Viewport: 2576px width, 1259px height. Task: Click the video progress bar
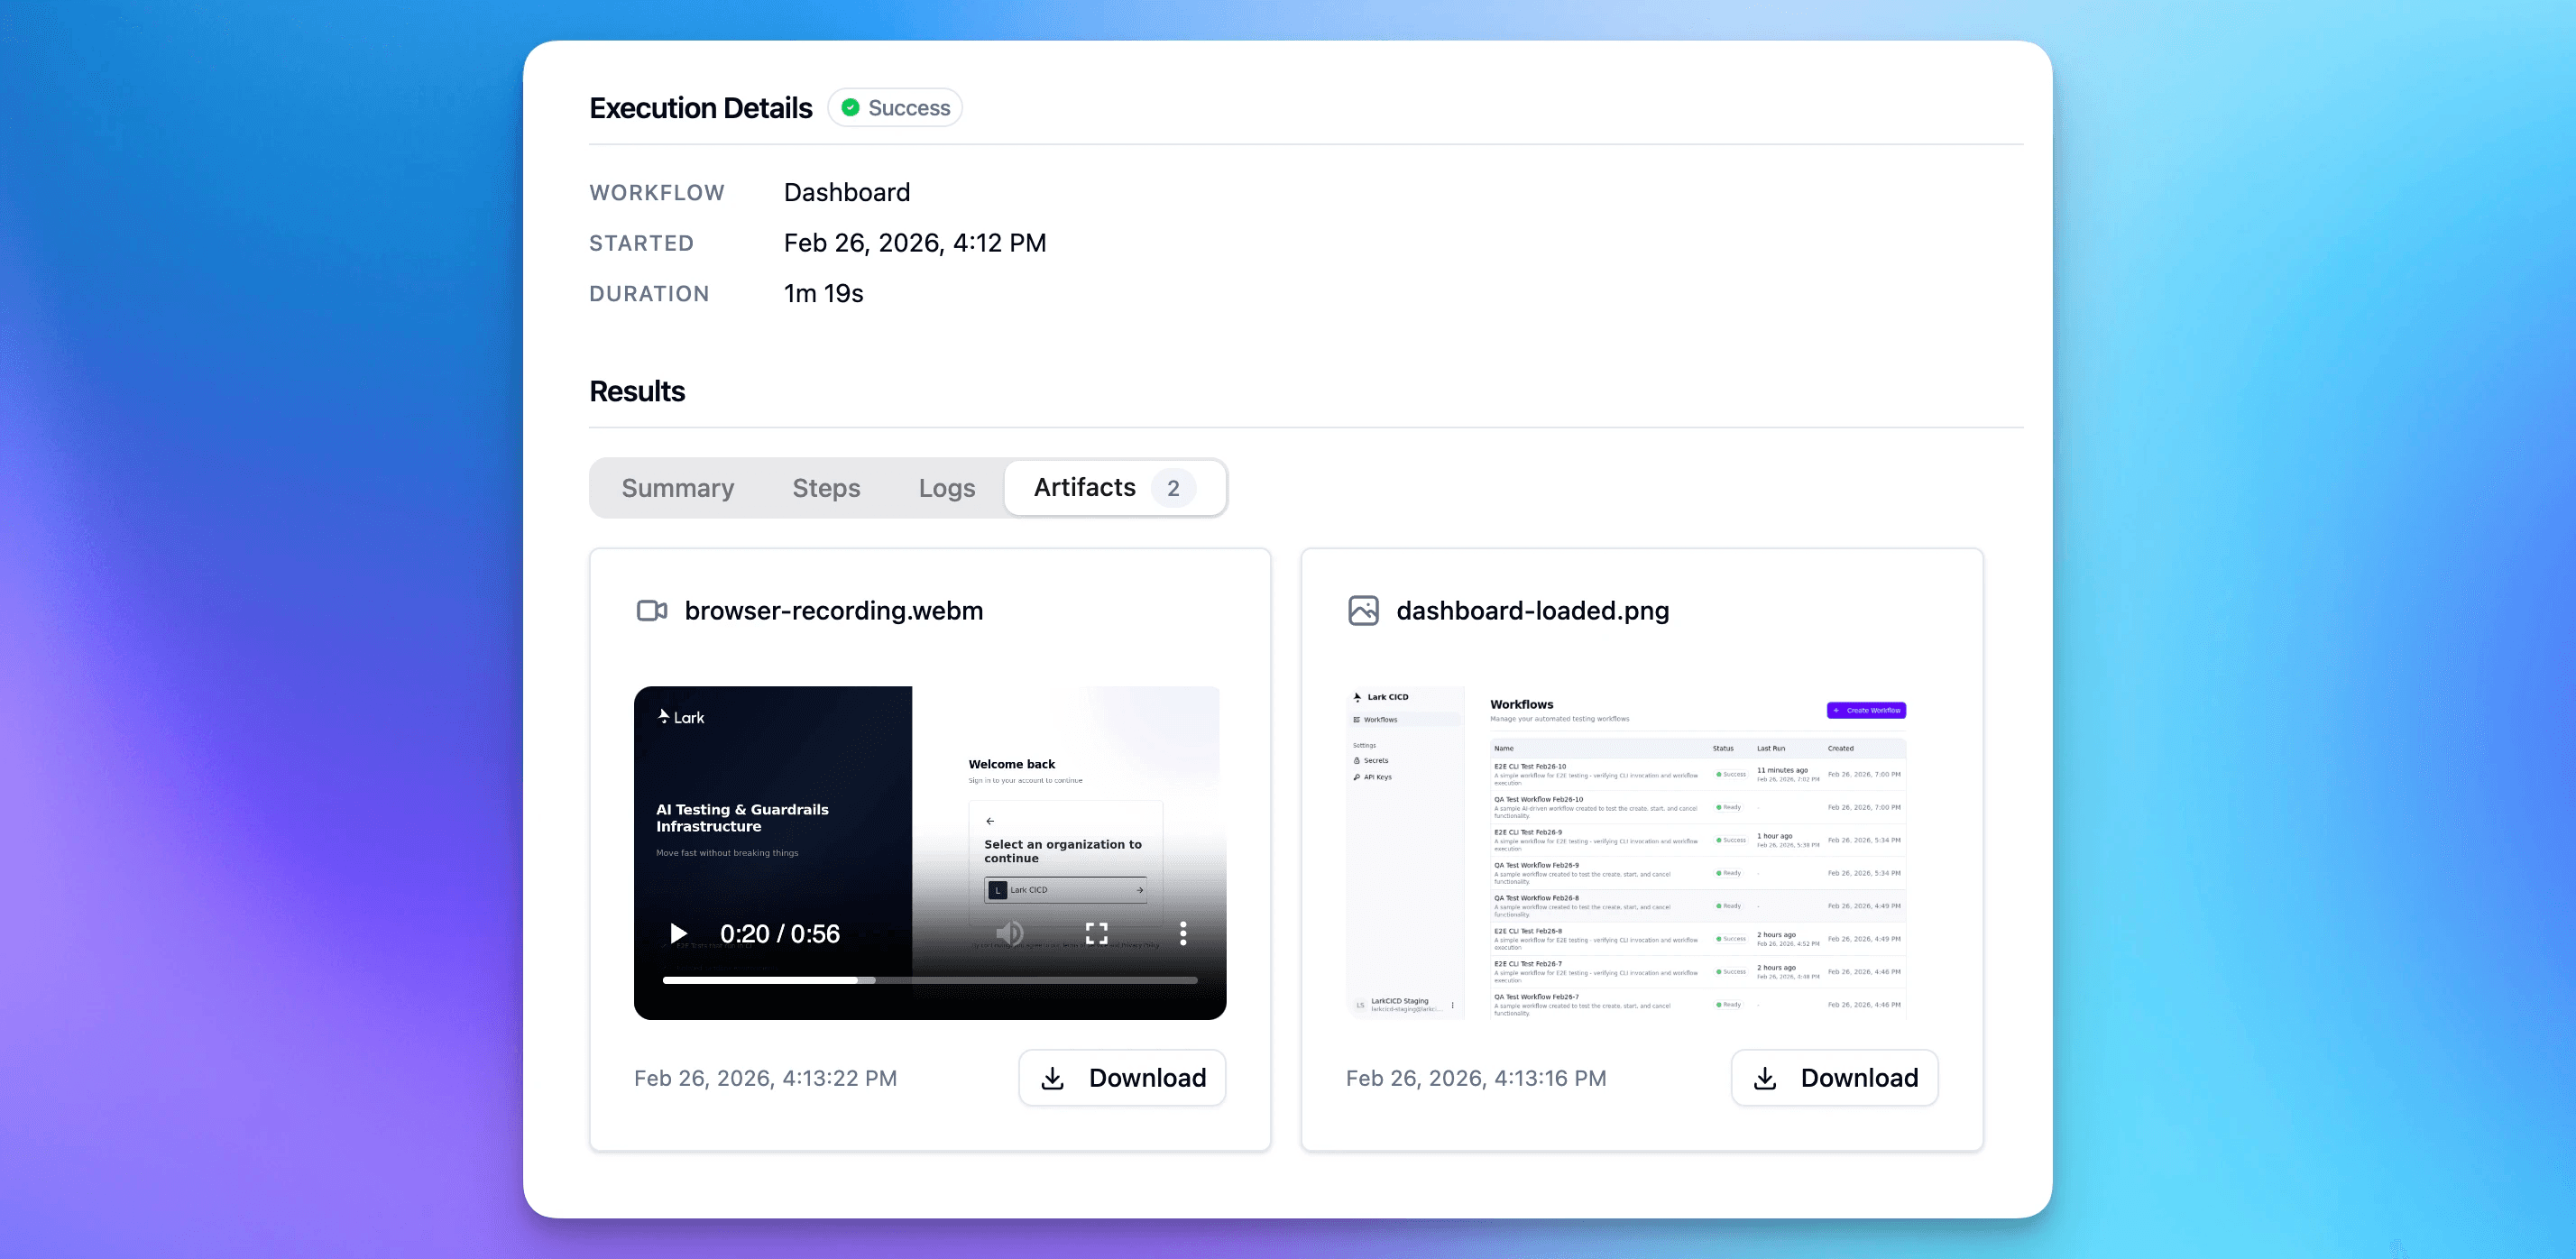click(930, 980)
